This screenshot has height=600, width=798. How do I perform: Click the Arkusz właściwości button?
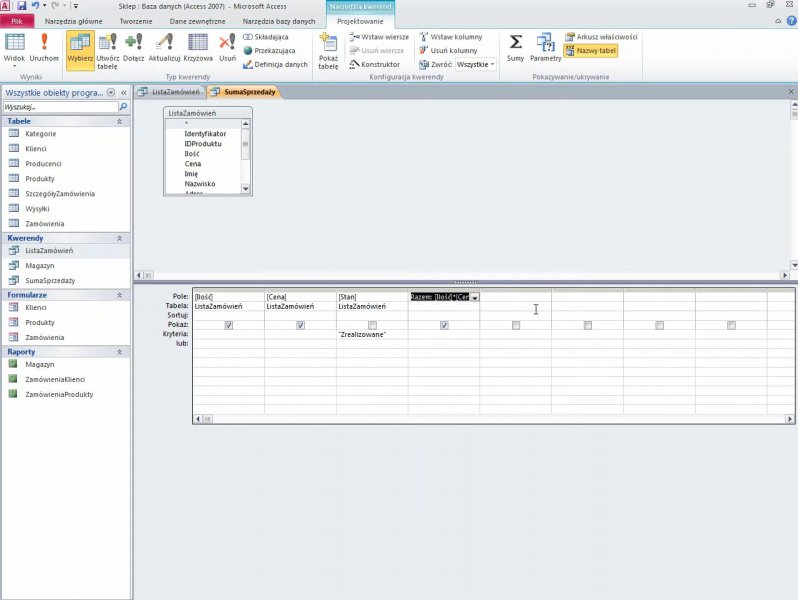600,37
